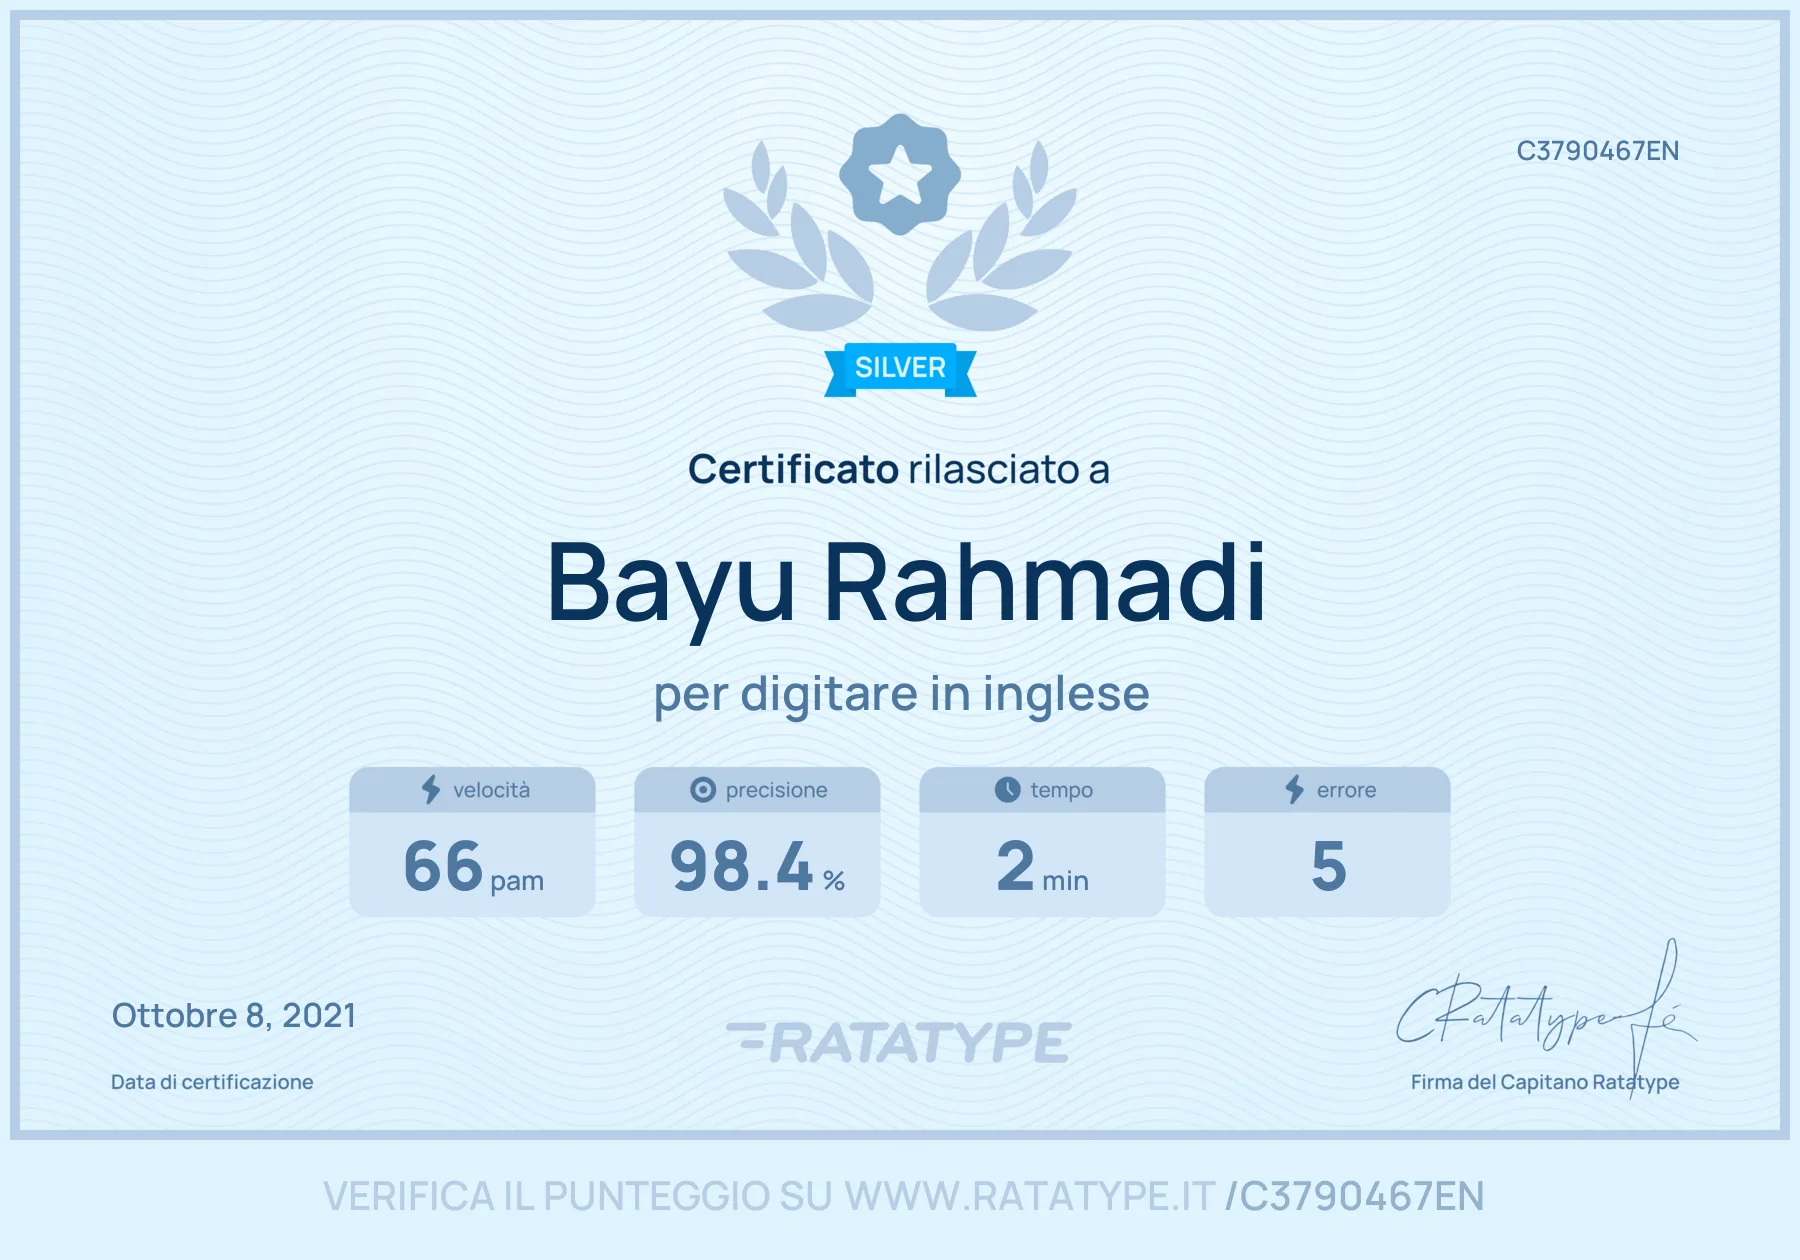Click the caption 'Firma del Capitano Ratatype'

[x=1545, y=1082]
